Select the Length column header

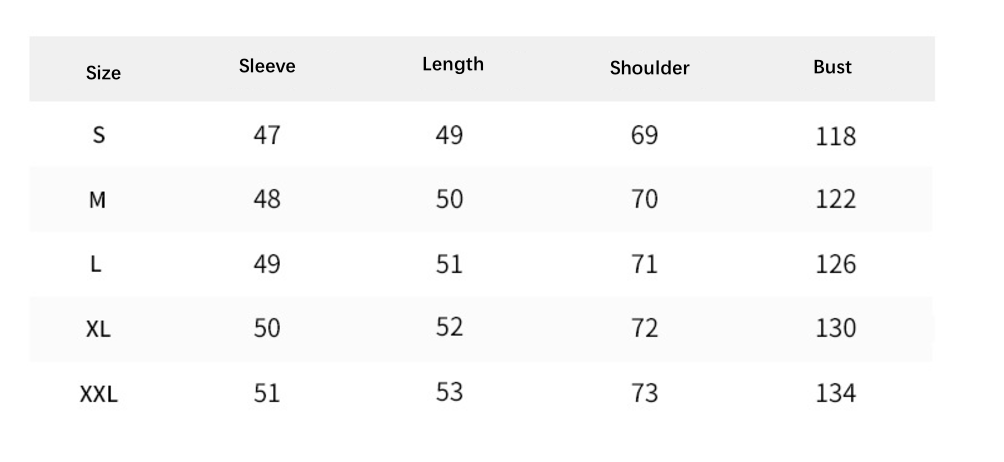[452, 65]
